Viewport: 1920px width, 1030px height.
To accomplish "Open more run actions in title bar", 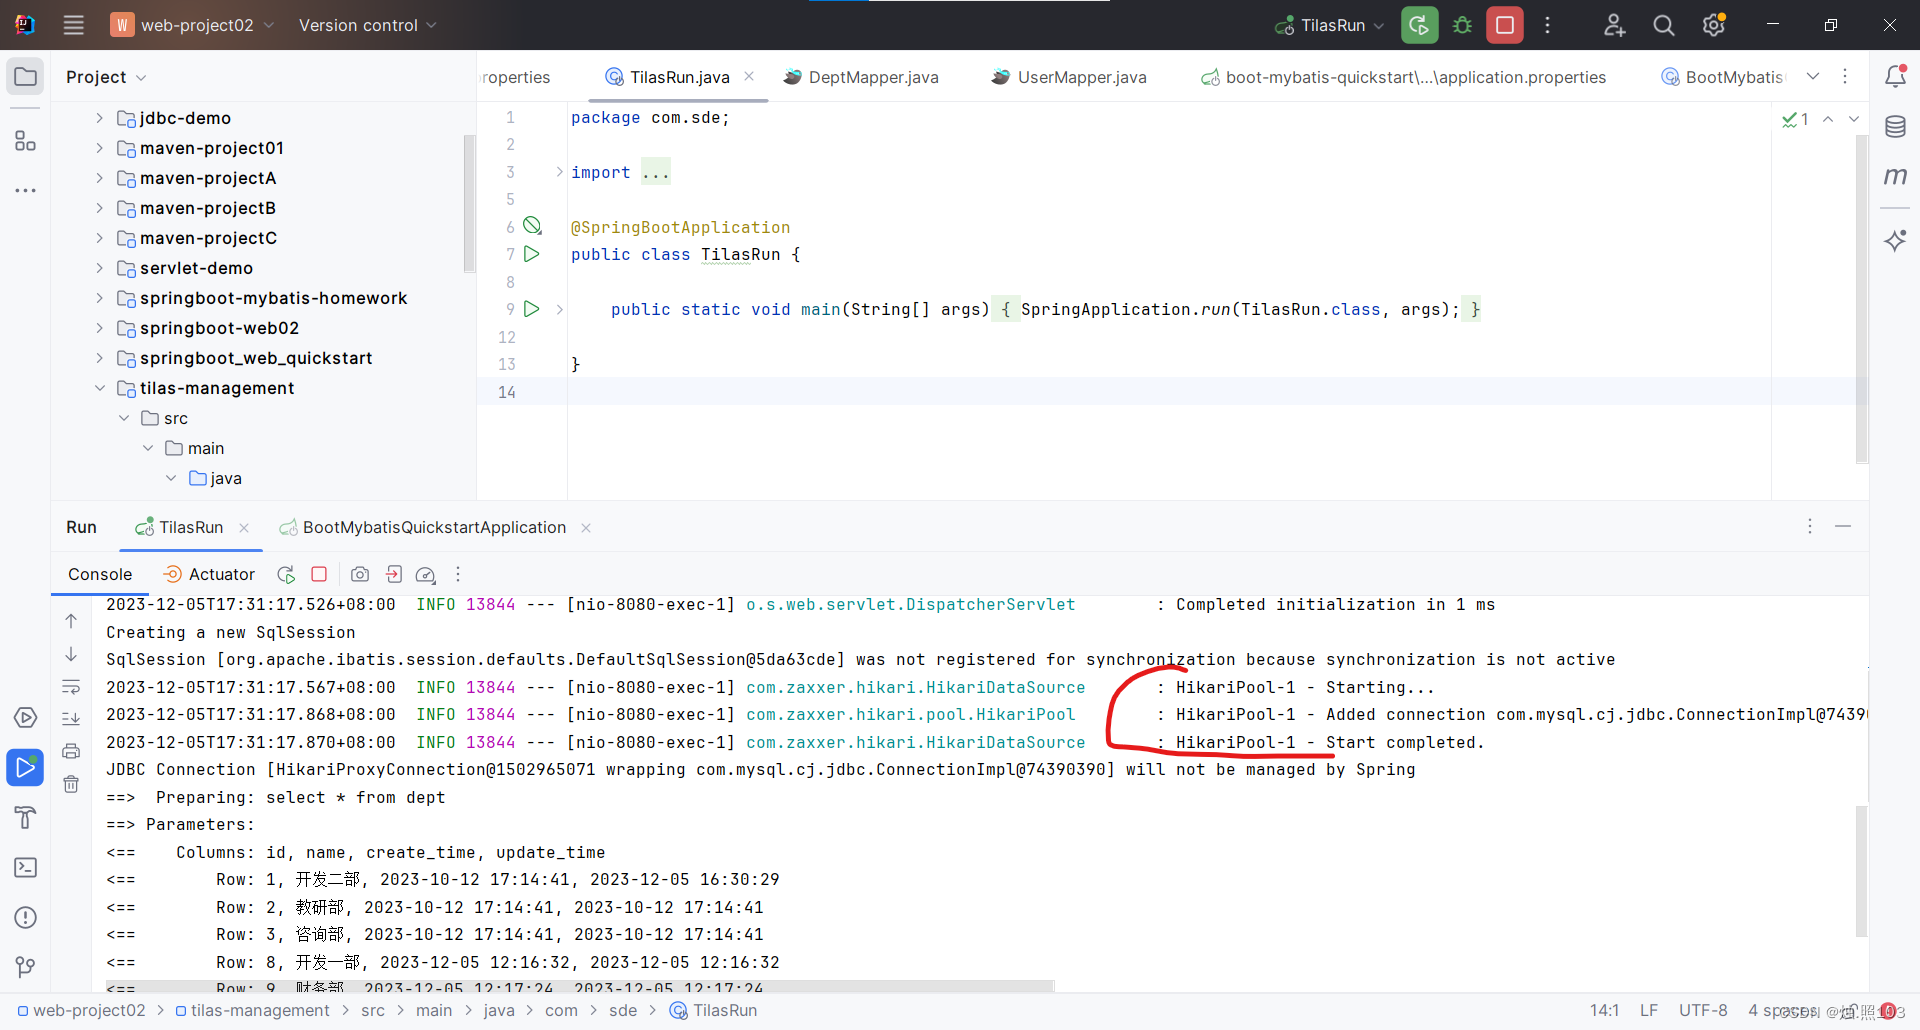I will pos(1547,25).
